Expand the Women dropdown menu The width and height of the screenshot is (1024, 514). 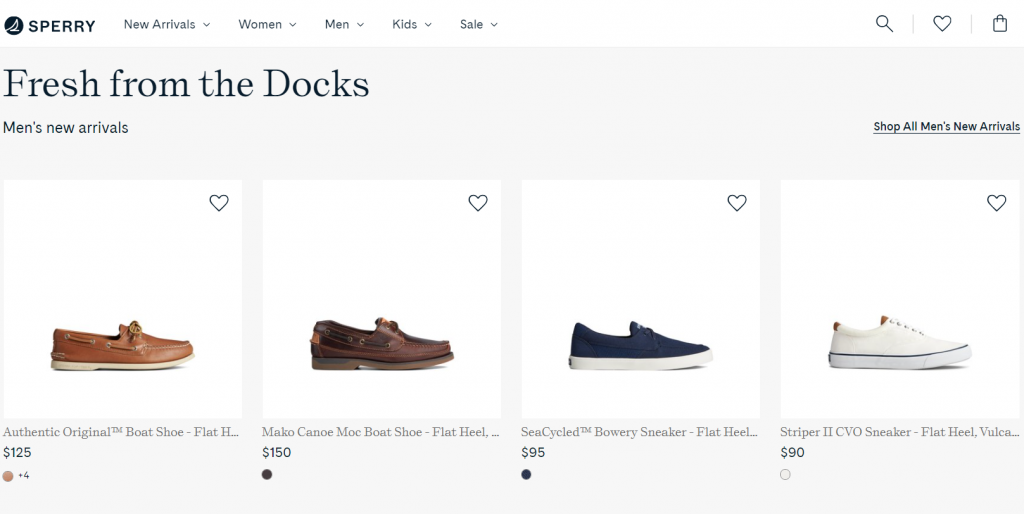pyautogui.click(x=267, y=24)
